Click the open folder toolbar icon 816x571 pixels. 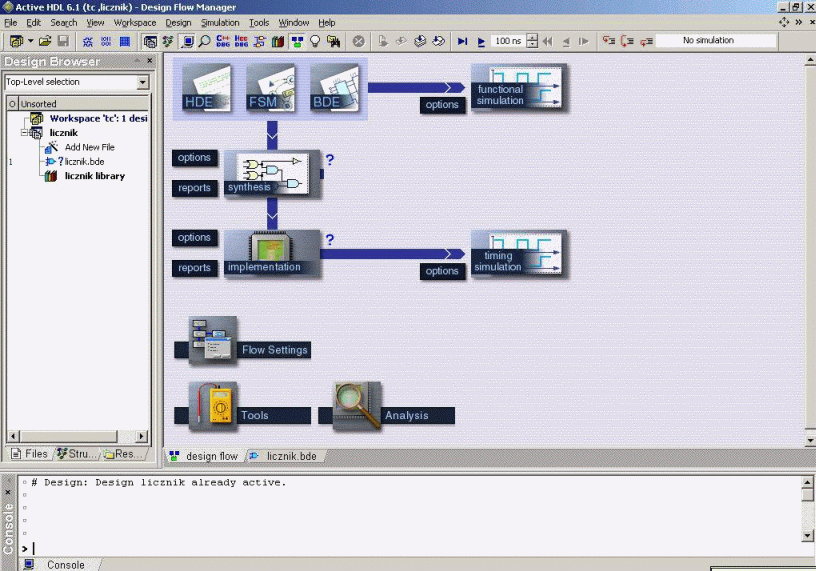45,41
